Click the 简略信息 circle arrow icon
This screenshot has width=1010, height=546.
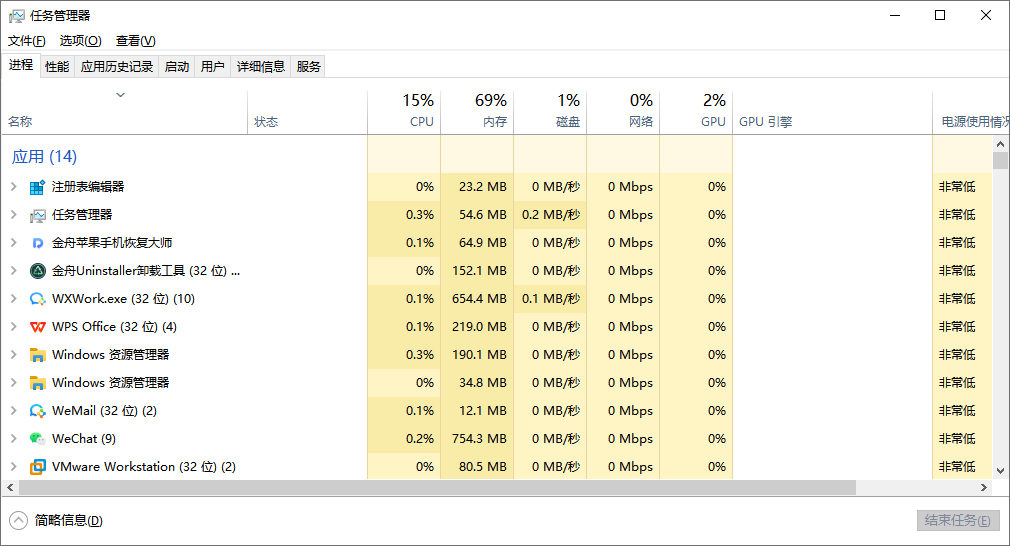(x=19, y=520)
